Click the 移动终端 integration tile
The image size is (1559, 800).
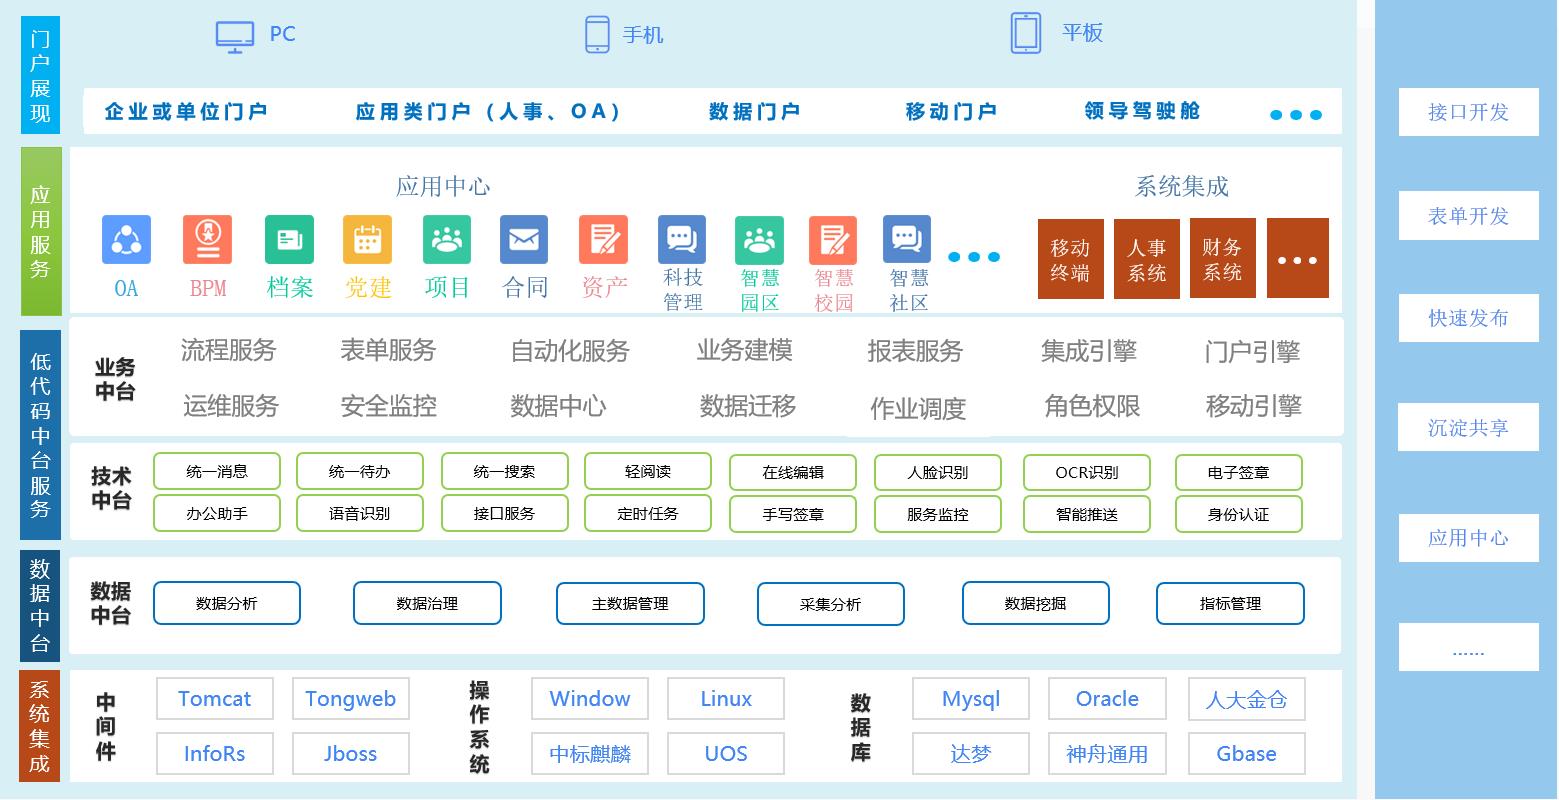(x=1070, y=259)
